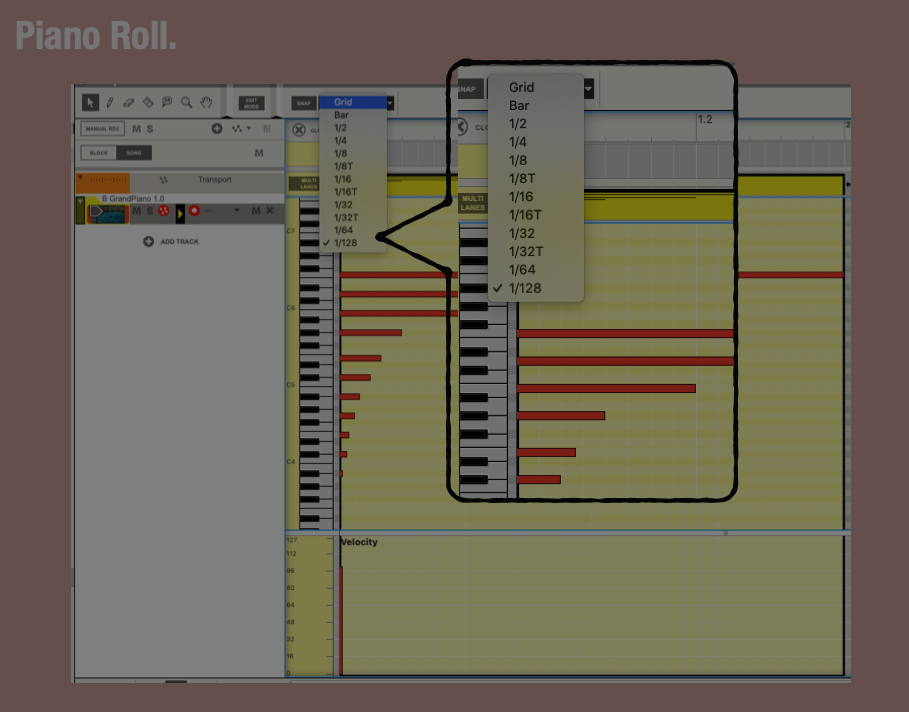Choose 1/4 in the small snap list

353,140
